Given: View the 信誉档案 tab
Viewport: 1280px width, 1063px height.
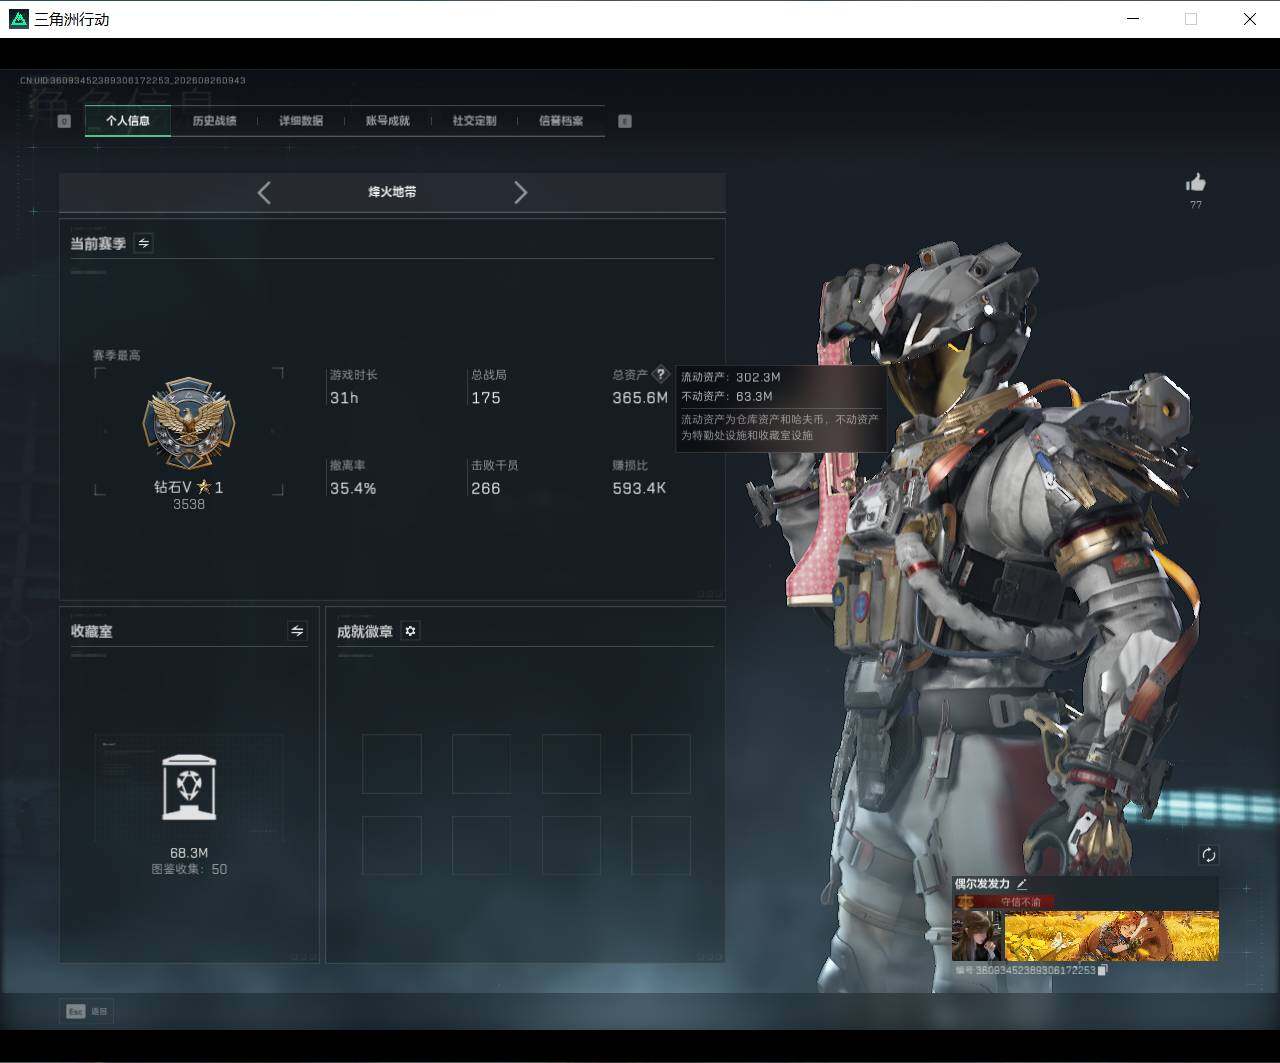Looking at the screenshot, I should pos(561,121).
